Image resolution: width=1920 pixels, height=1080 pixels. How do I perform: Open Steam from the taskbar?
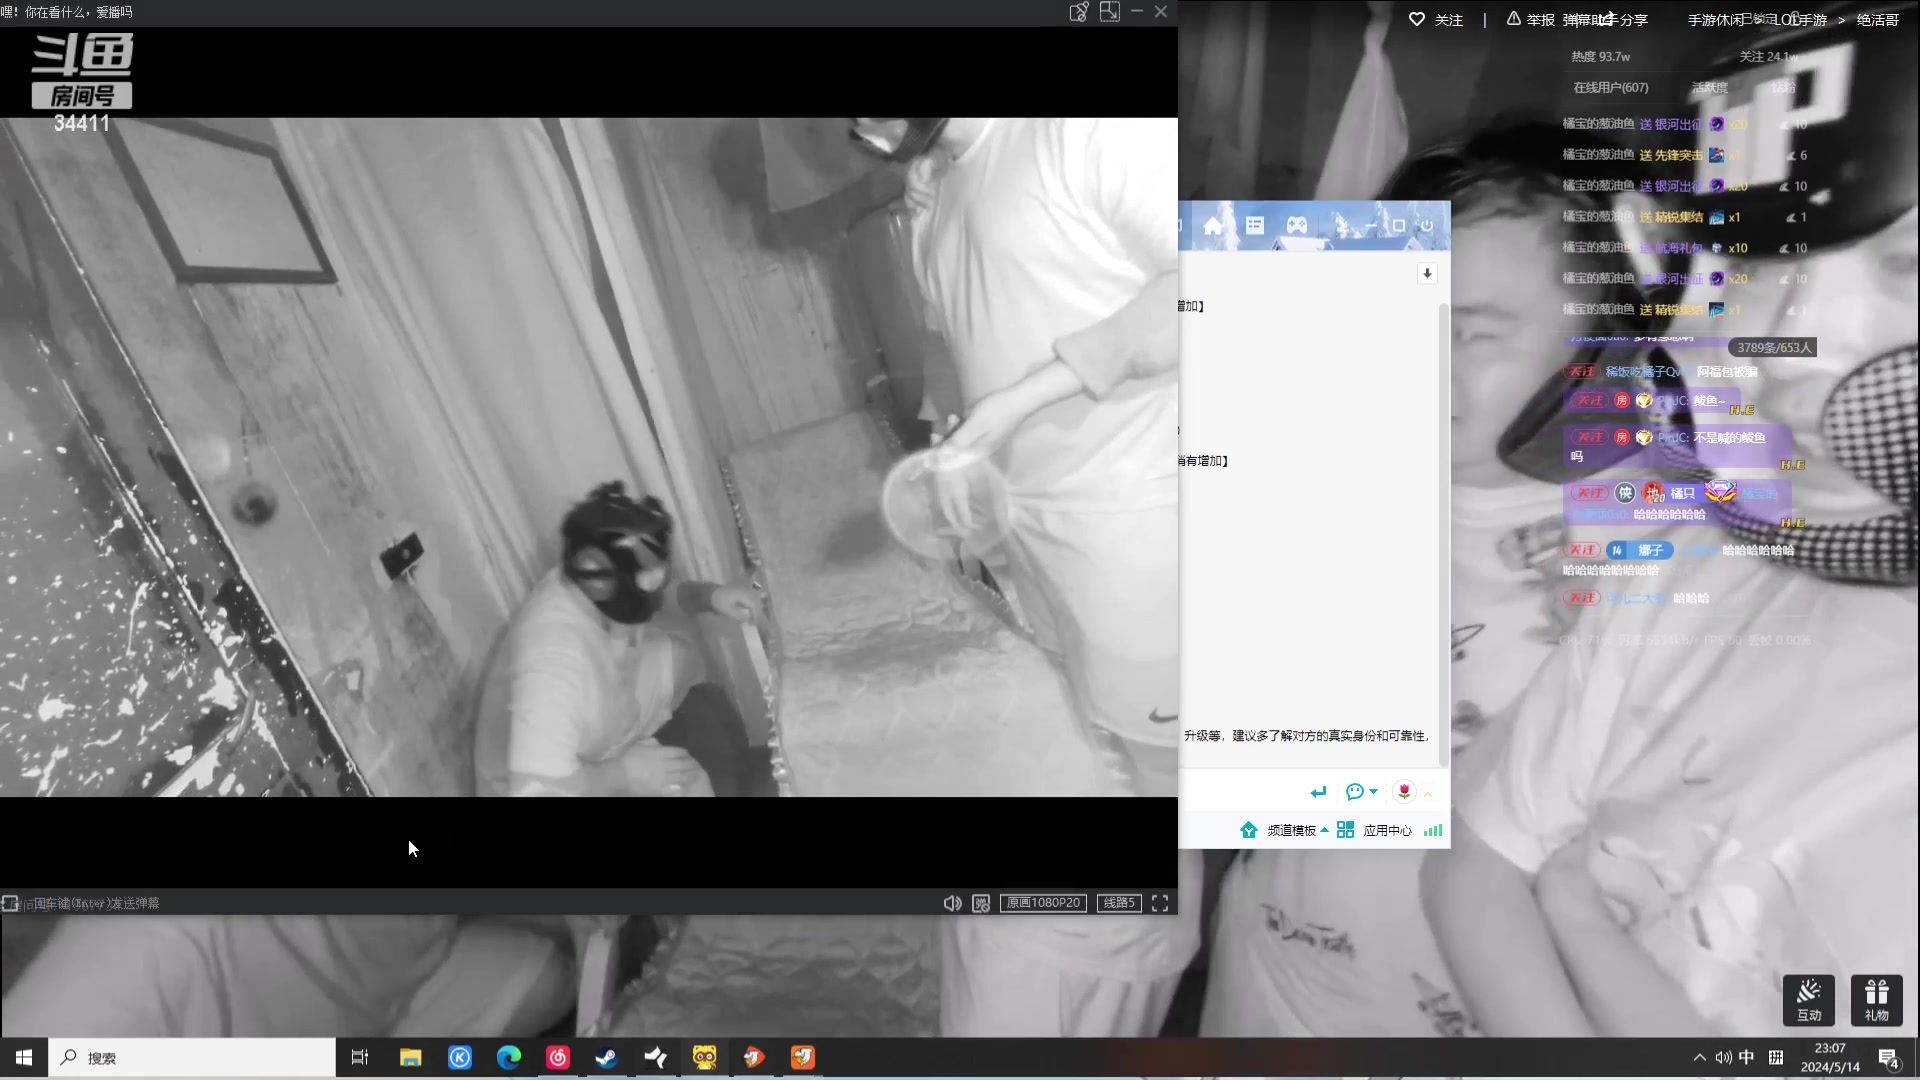pyautogui.click(x=606, y=1057)
